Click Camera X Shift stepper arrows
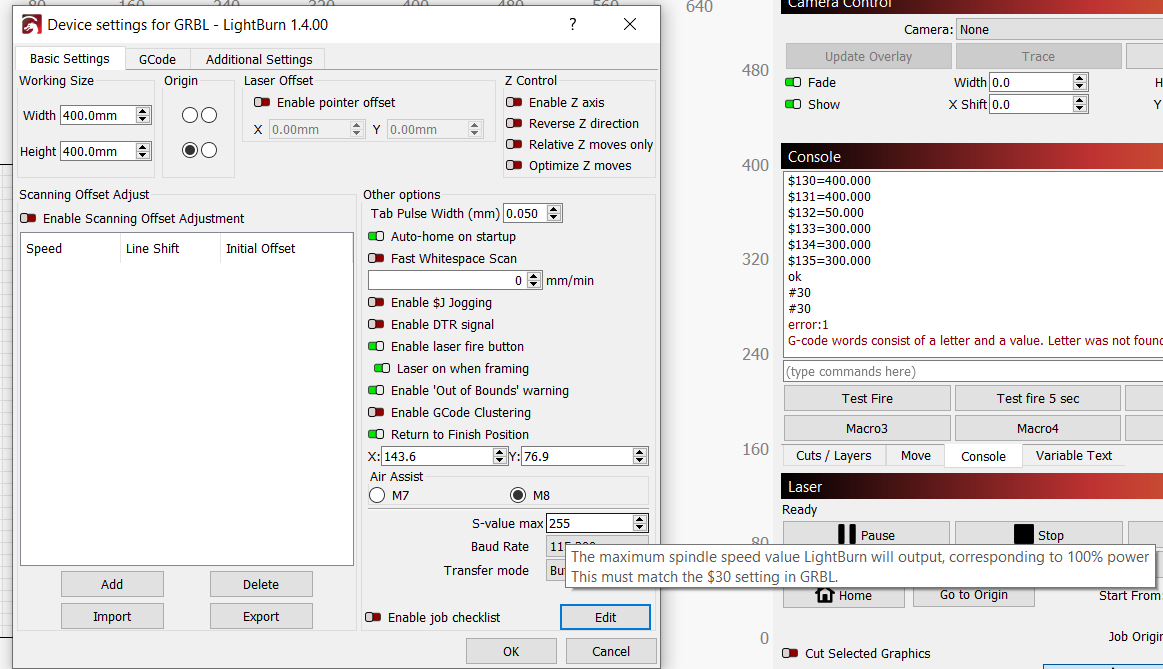Image resolution: width=1163 pixels, height=669 pixels. (1080, 105)
